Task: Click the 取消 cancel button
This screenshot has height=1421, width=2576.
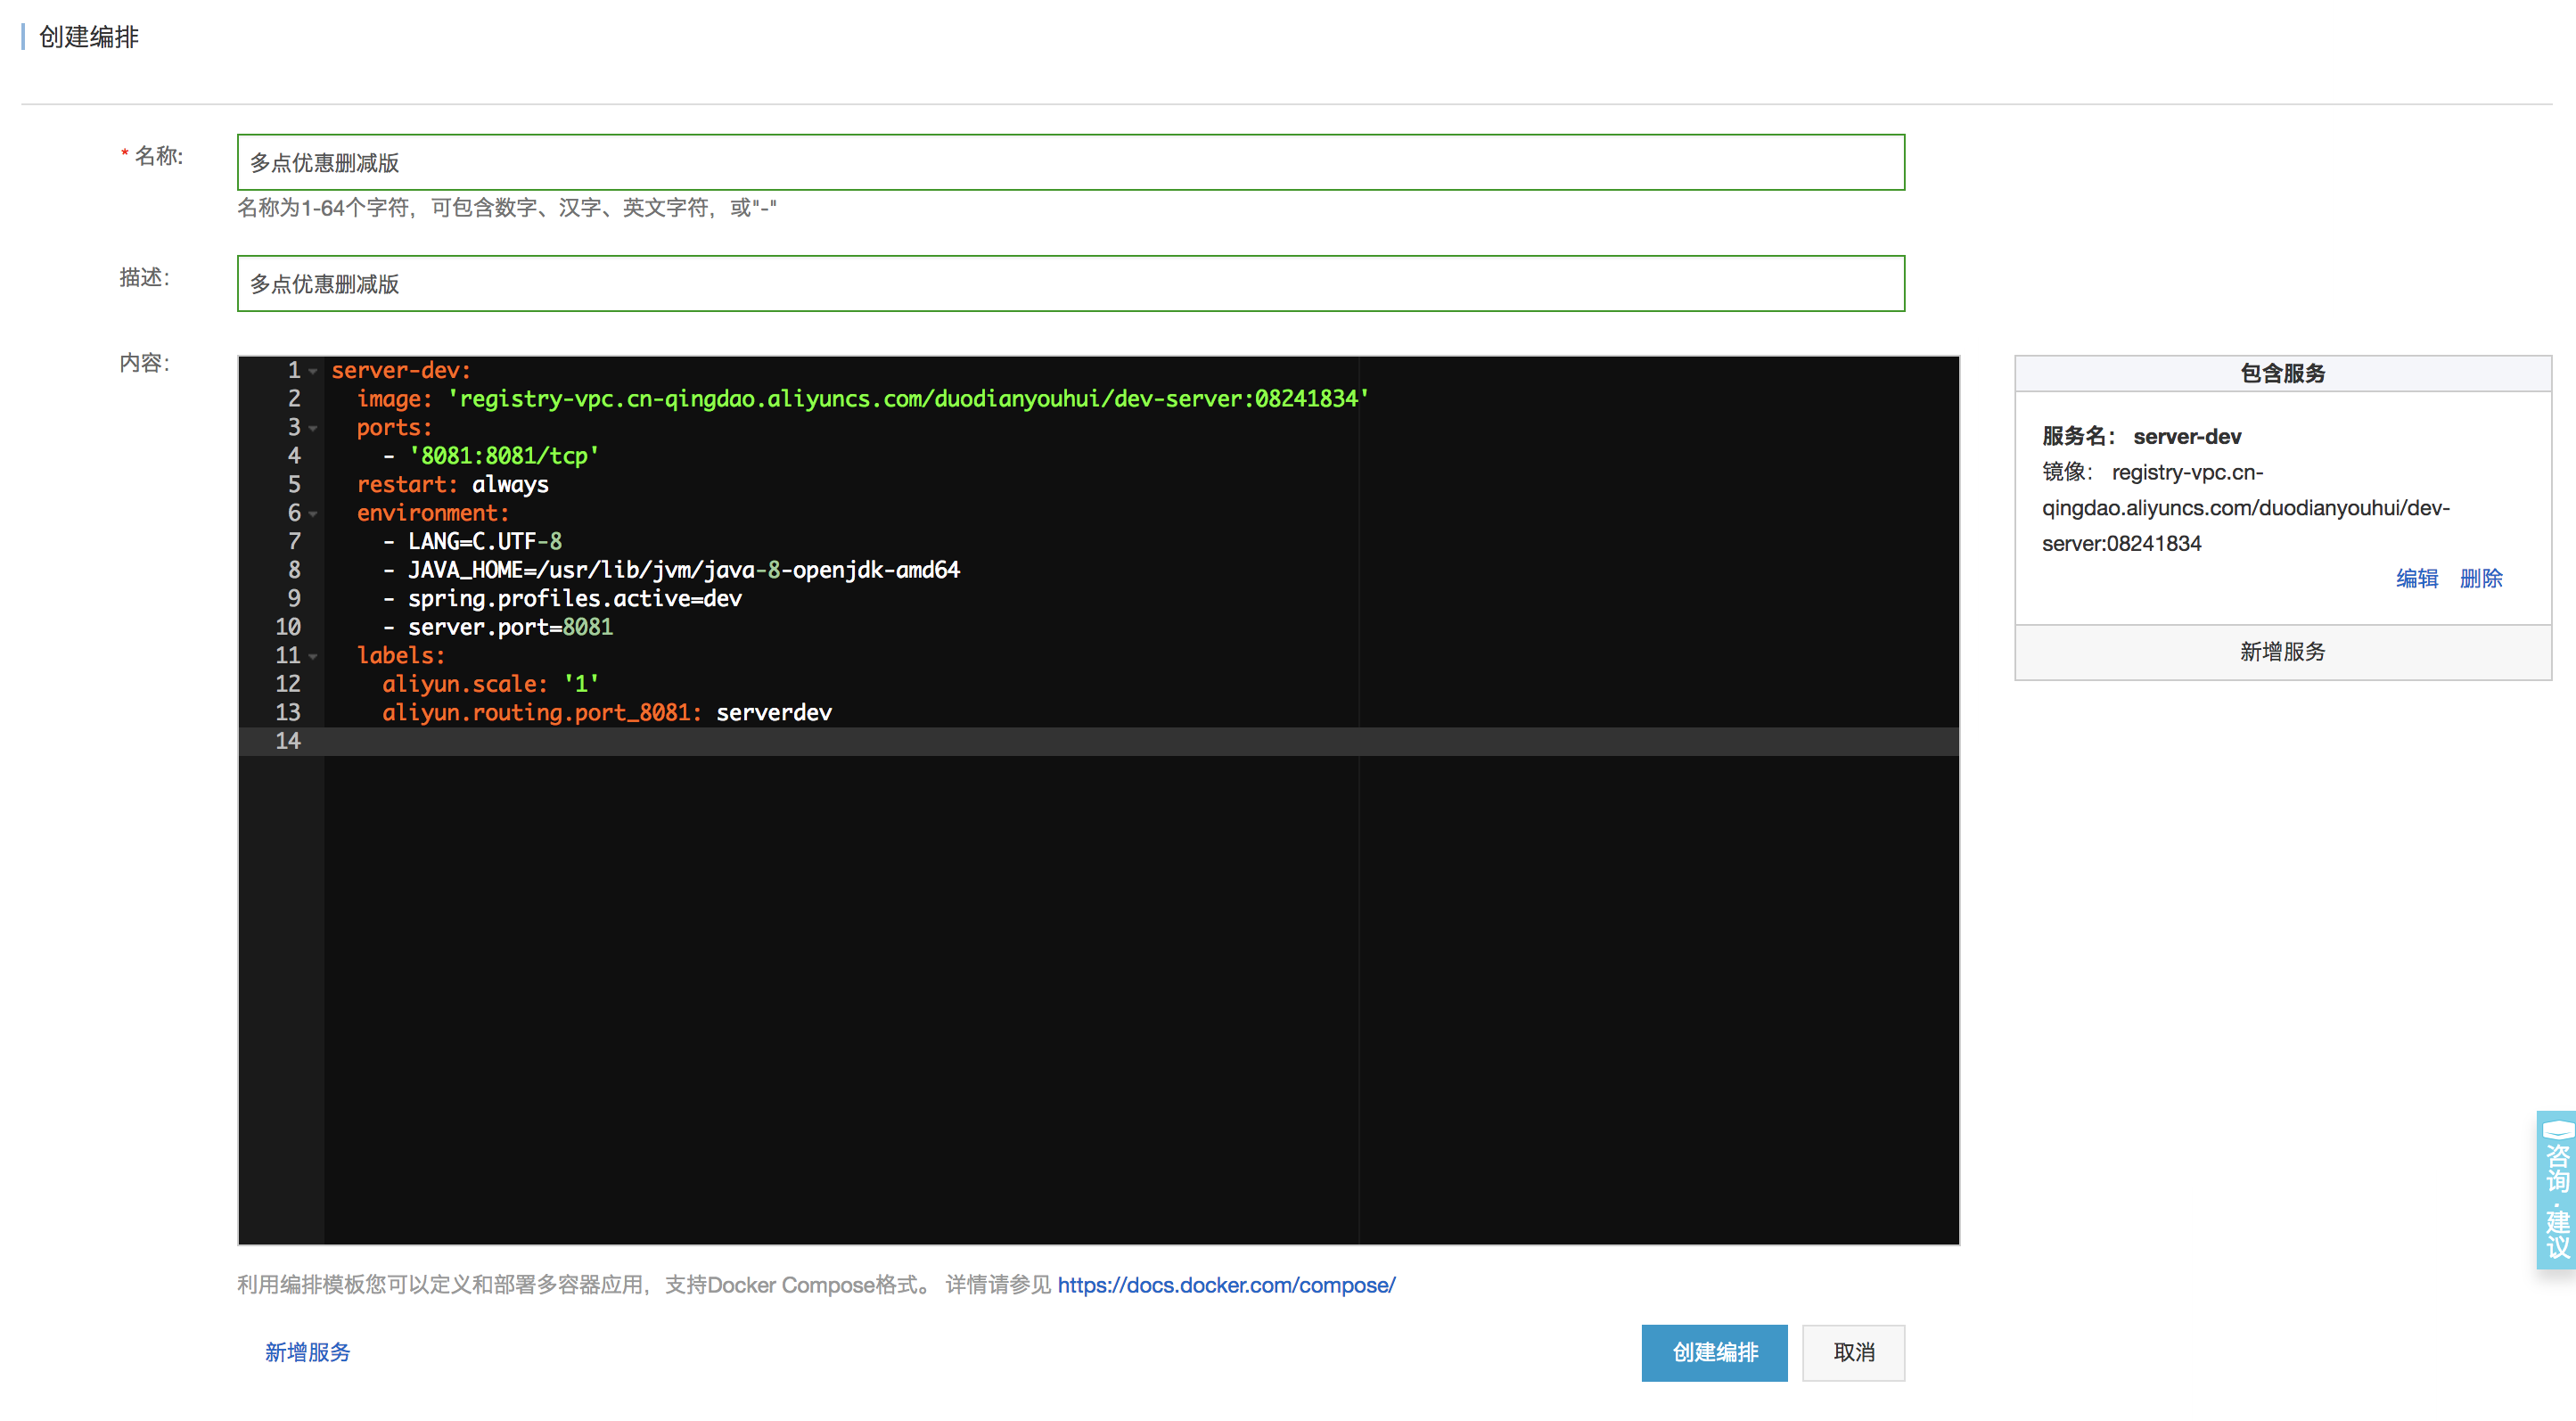Action: 1853,1352
